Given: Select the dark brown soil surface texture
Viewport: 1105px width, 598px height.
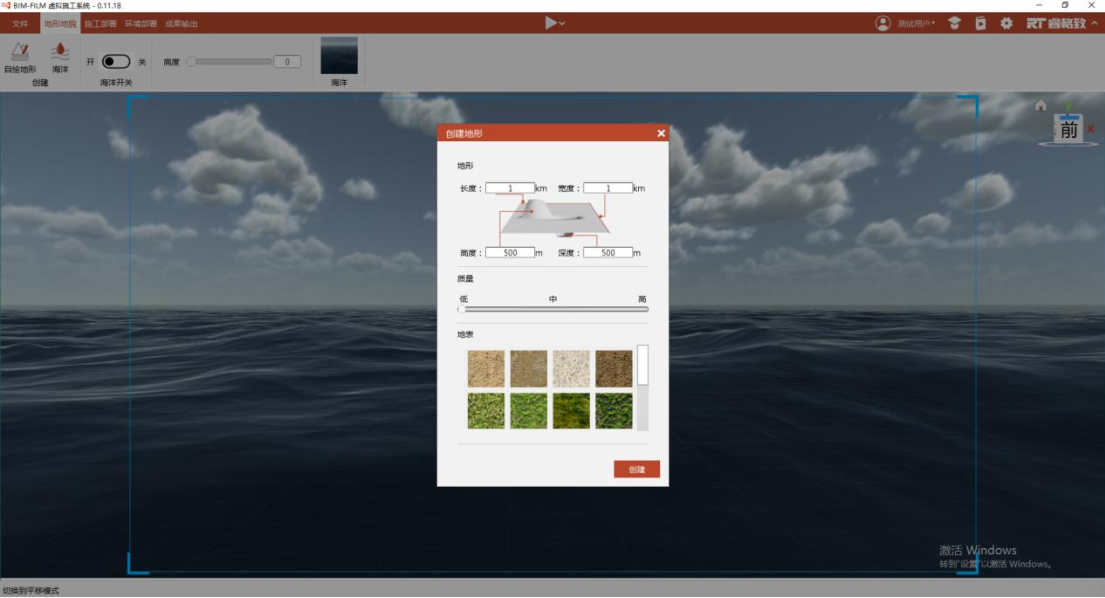Looking at the screenshot, I should 614,368.
